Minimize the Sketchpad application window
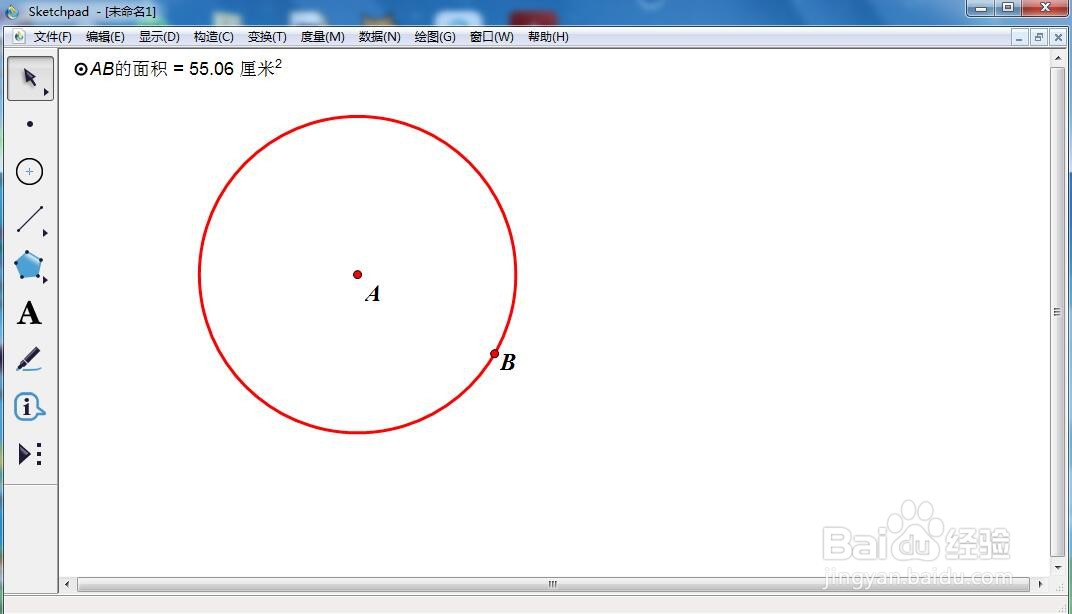 [980, 8]
